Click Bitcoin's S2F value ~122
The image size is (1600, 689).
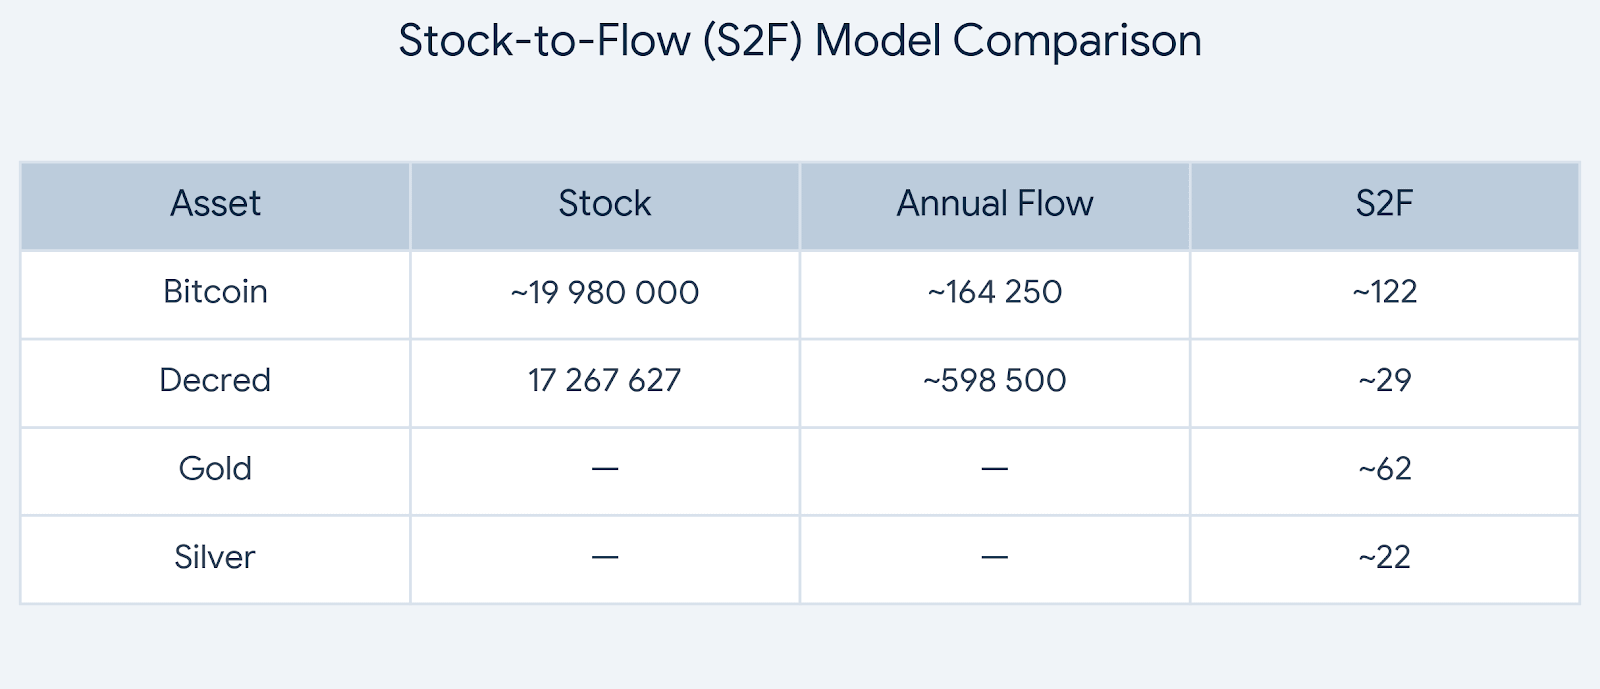(1384, 292)
